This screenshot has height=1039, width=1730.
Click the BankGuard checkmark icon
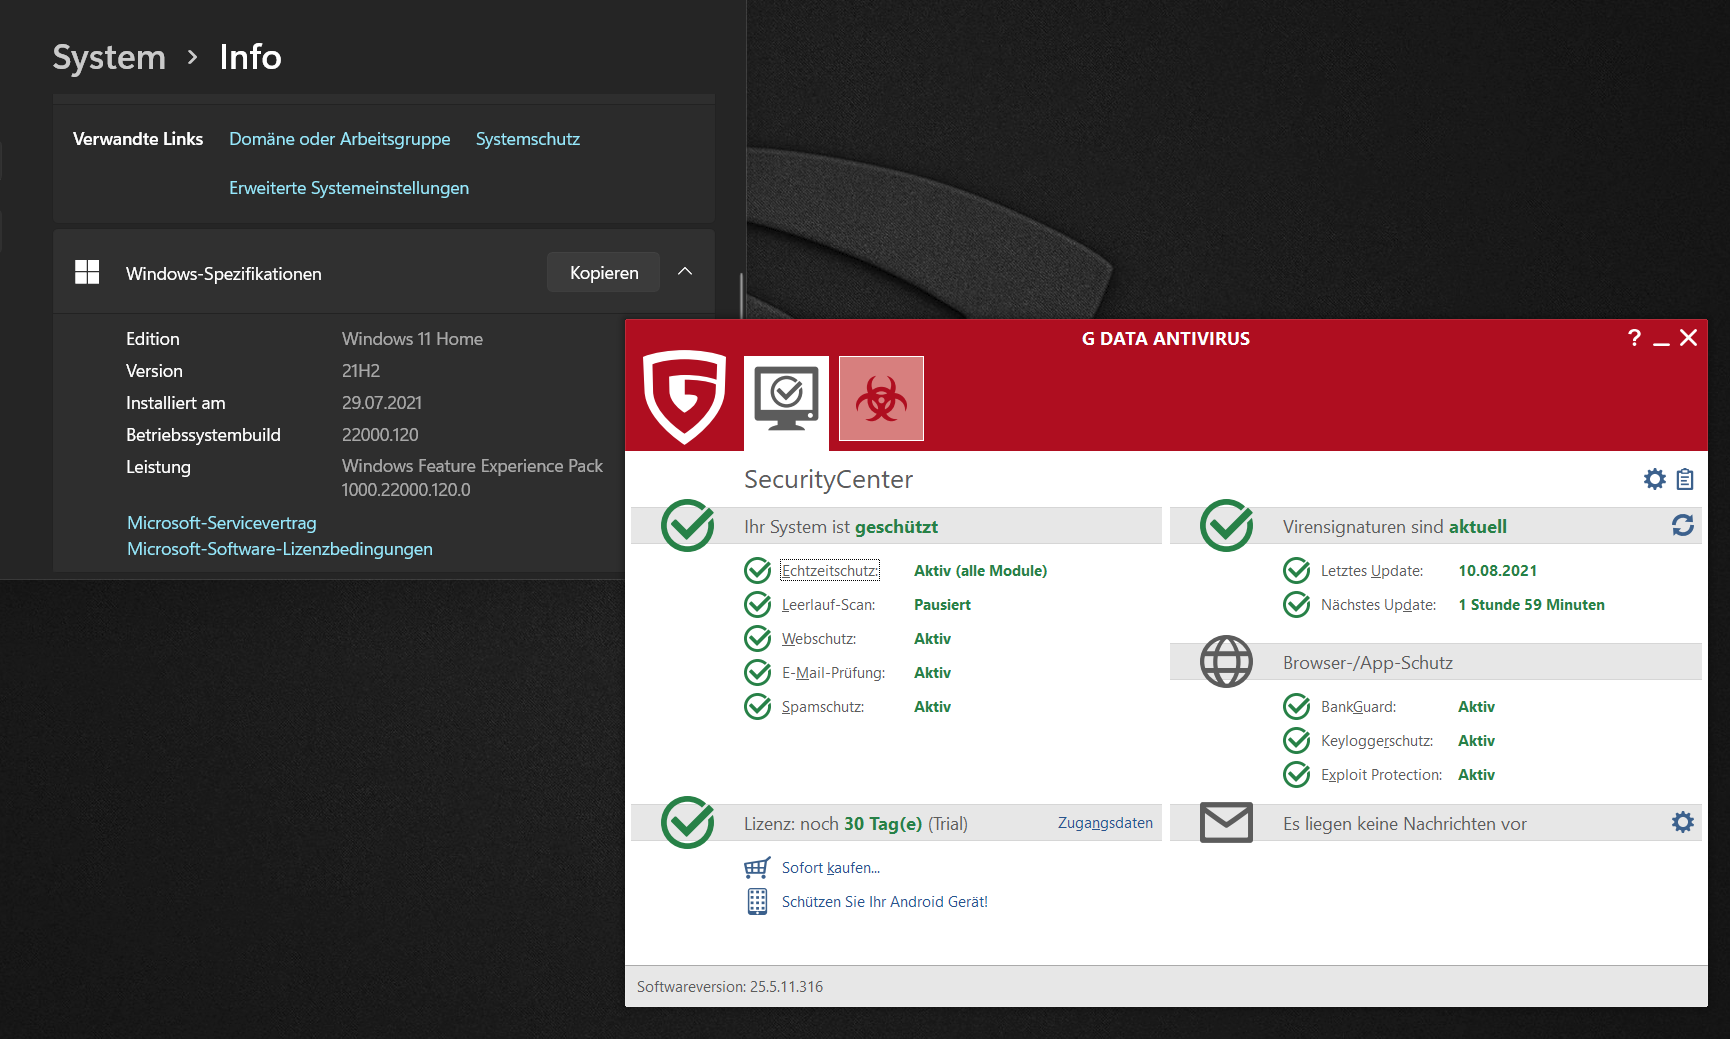[1297, 706]
